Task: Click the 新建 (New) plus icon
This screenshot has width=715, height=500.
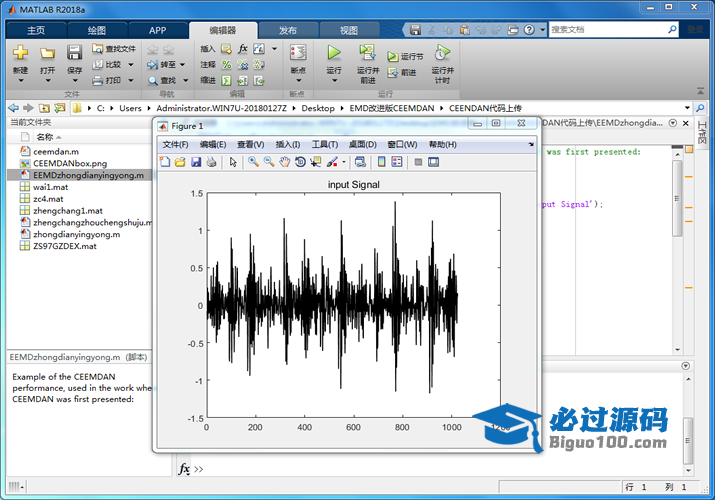Action: click(20, 52)
